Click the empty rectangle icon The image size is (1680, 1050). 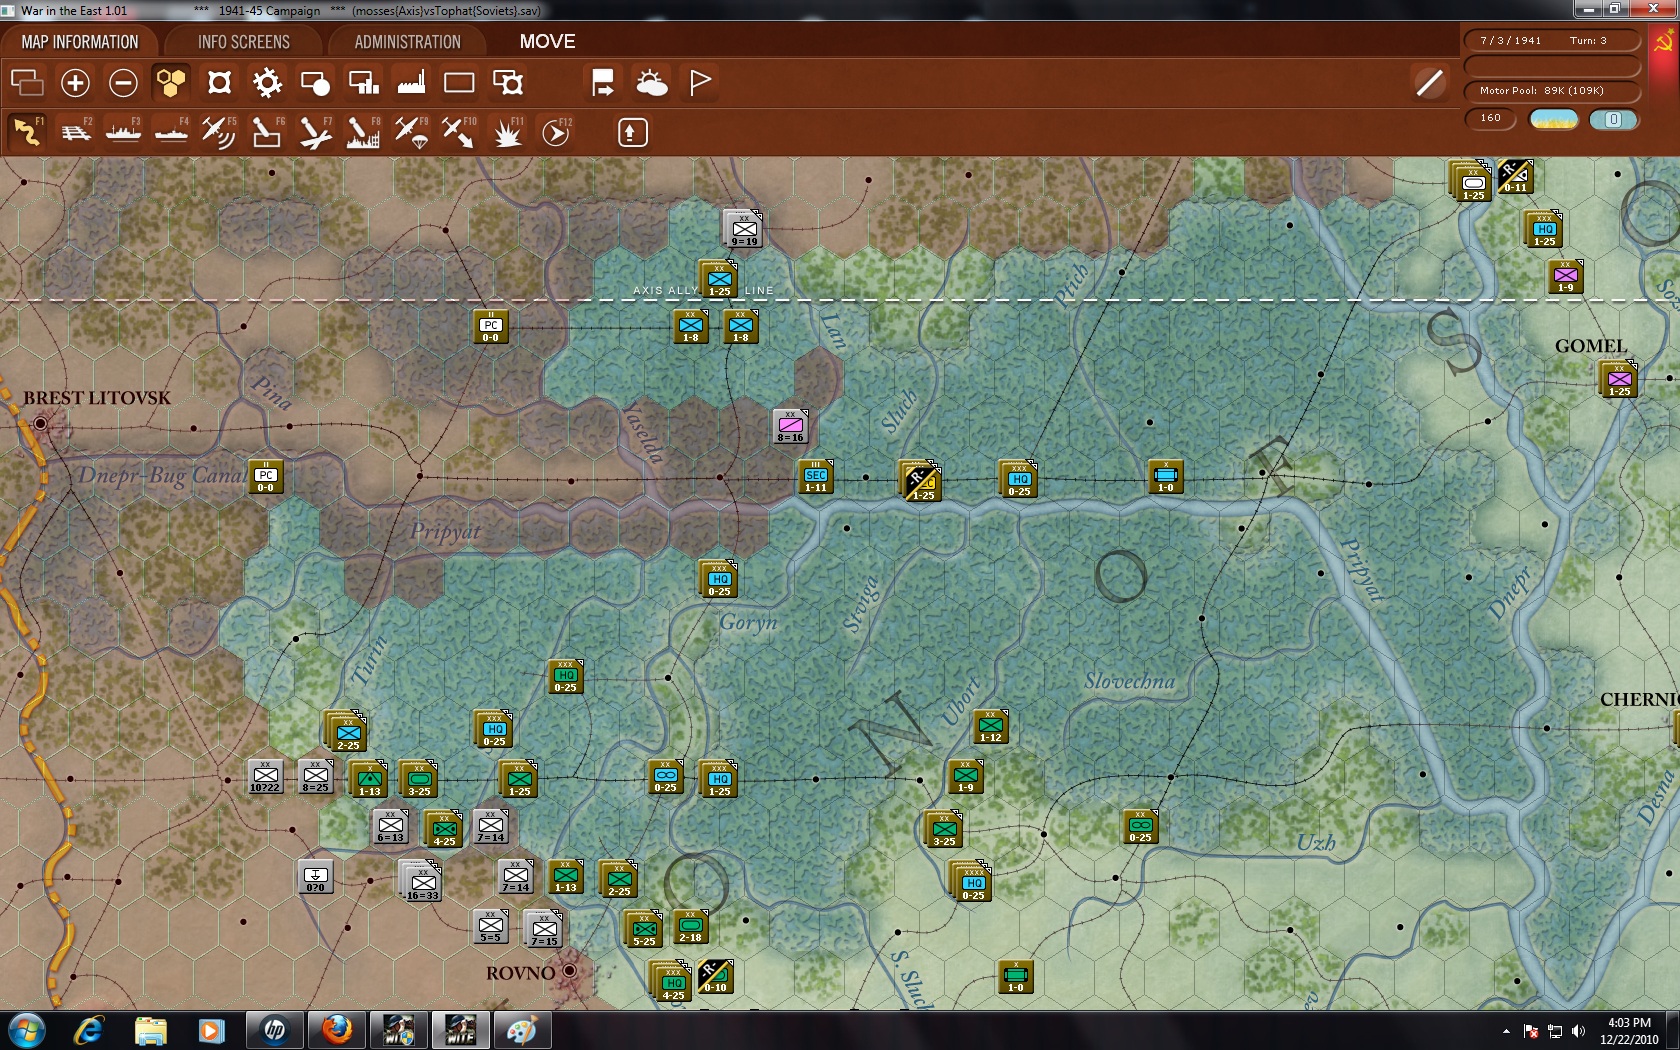coord(459,83)
